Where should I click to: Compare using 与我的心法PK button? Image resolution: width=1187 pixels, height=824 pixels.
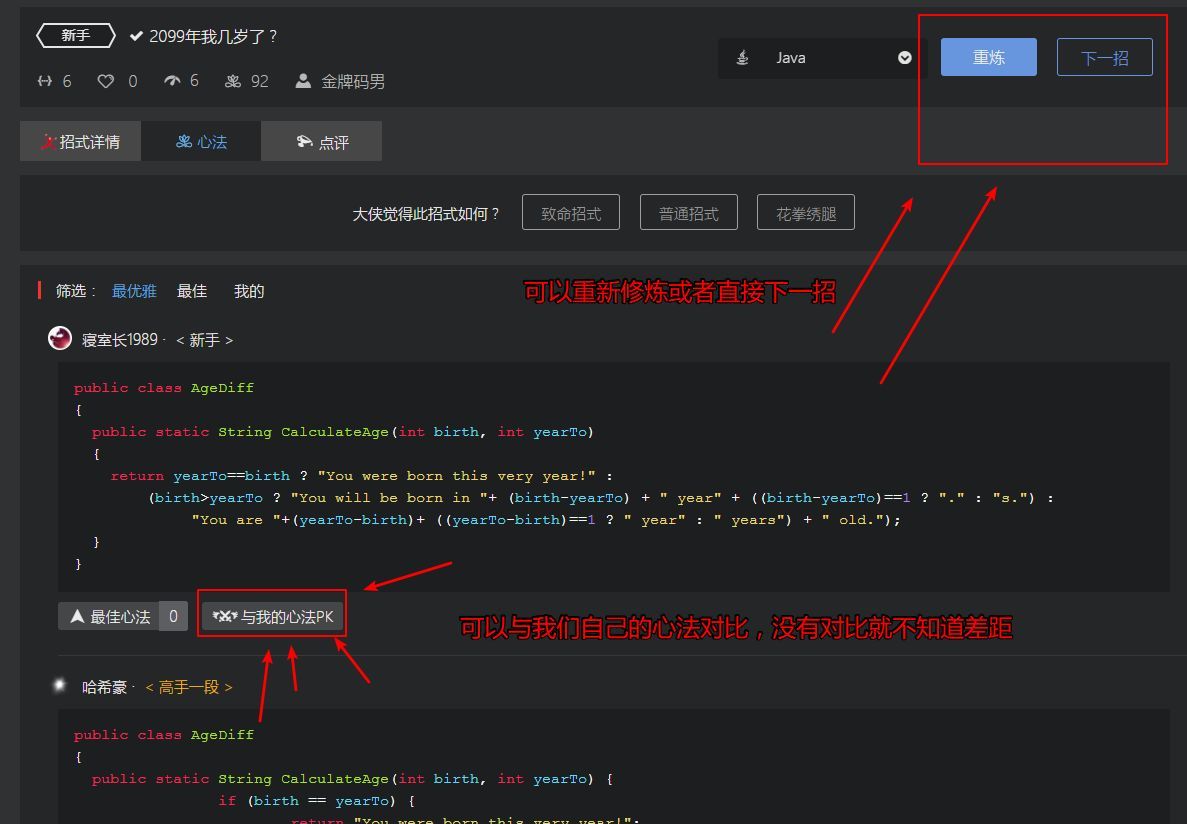pyautogui.click(x=273, y=617)
